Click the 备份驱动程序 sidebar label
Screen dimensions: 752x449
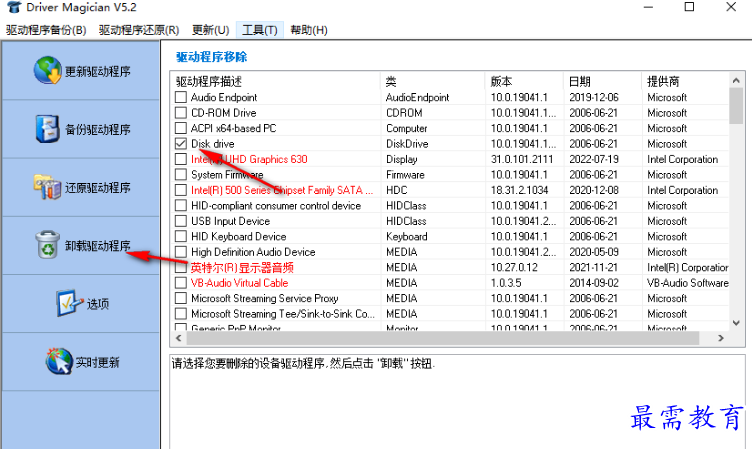coord(98,130)
